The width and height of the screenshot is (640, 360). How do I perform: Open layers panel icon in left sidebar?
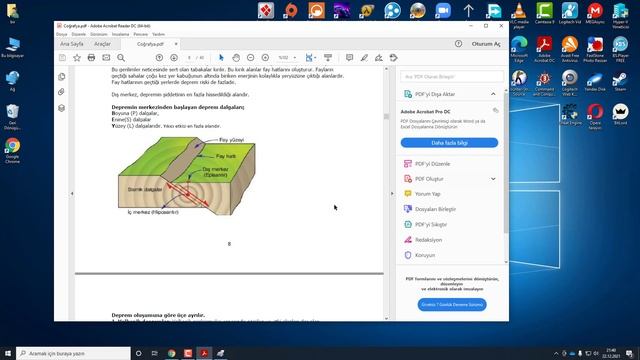(x=62, y=108)
